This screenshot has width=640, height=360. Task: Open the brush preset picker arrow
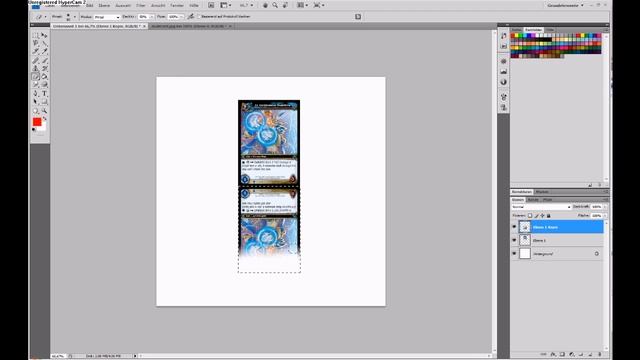point(75,17)
